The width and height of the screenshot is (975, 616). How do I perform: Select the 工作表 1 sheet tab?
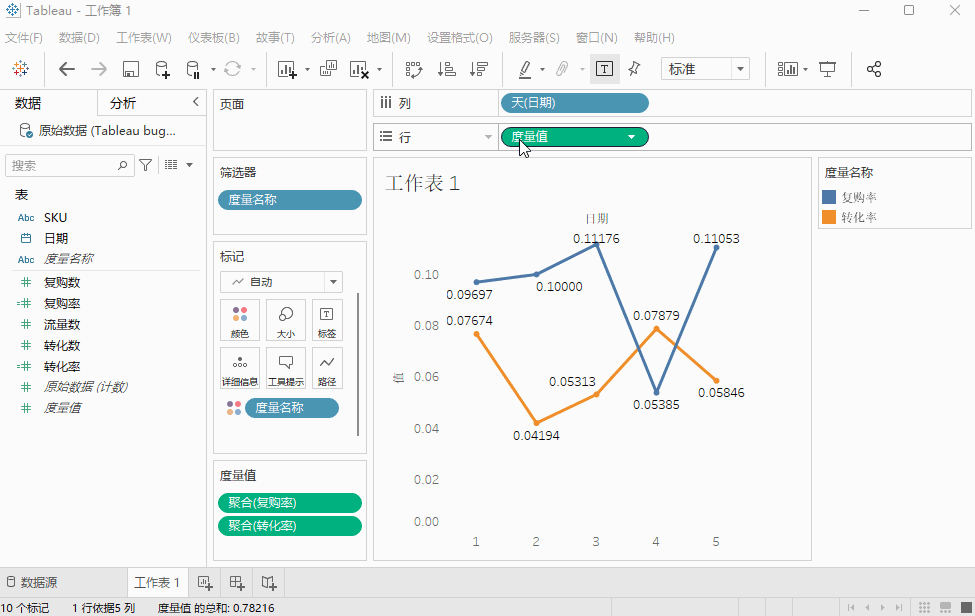(157, 582)
